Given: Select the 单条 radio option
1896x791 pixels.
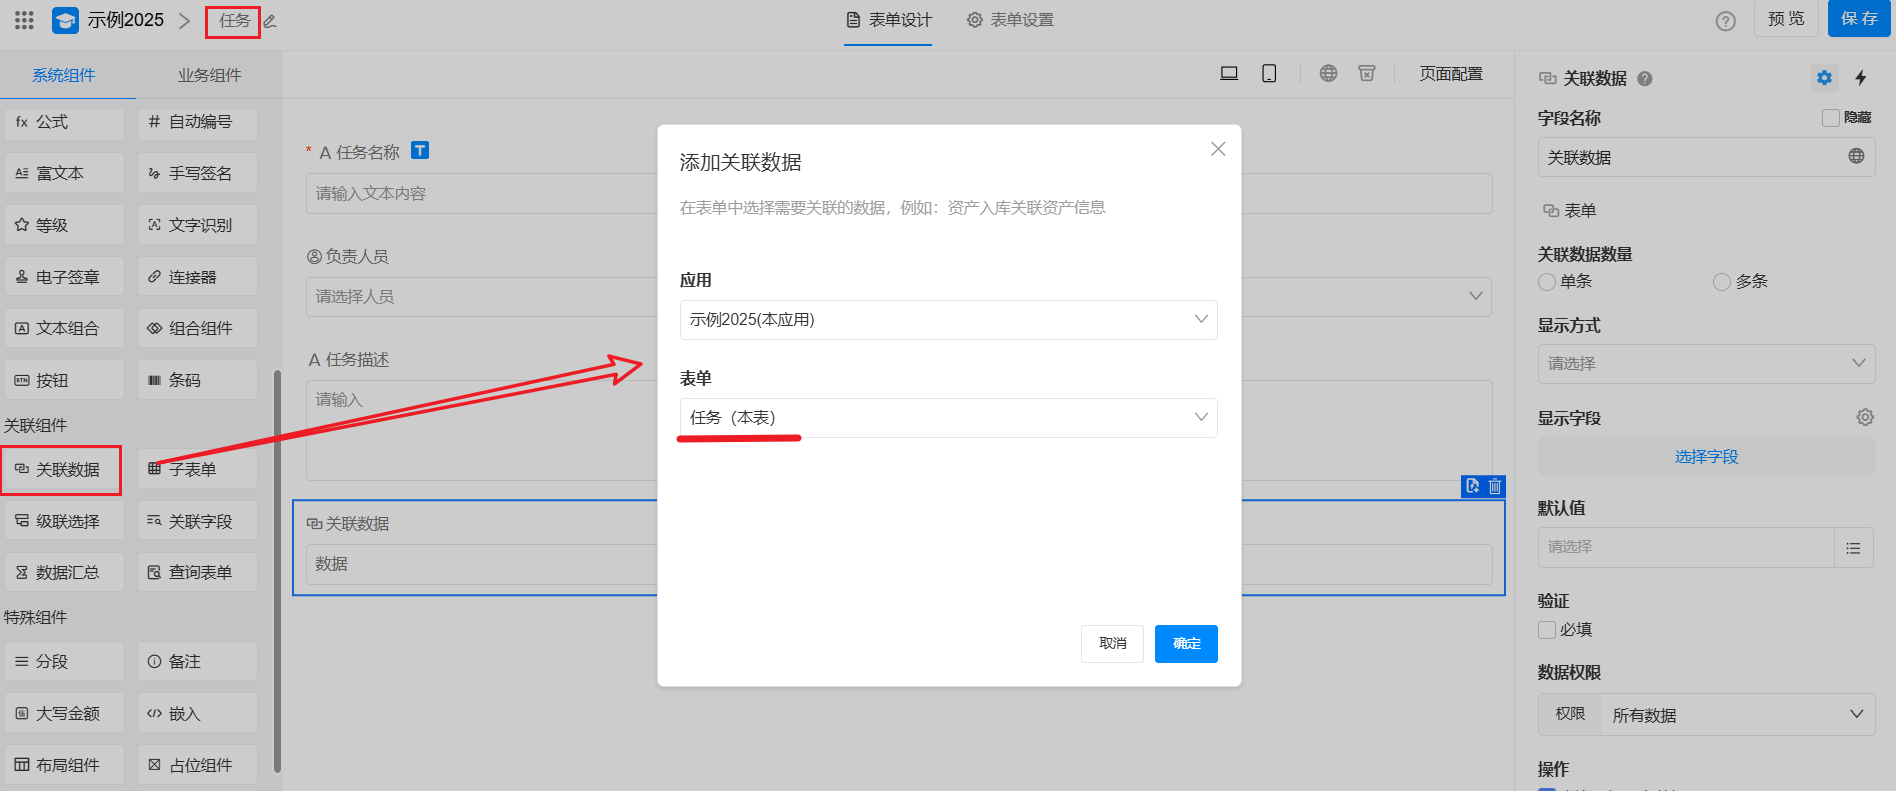Looking at the screenshot, I should click(x=1547, y=282).
